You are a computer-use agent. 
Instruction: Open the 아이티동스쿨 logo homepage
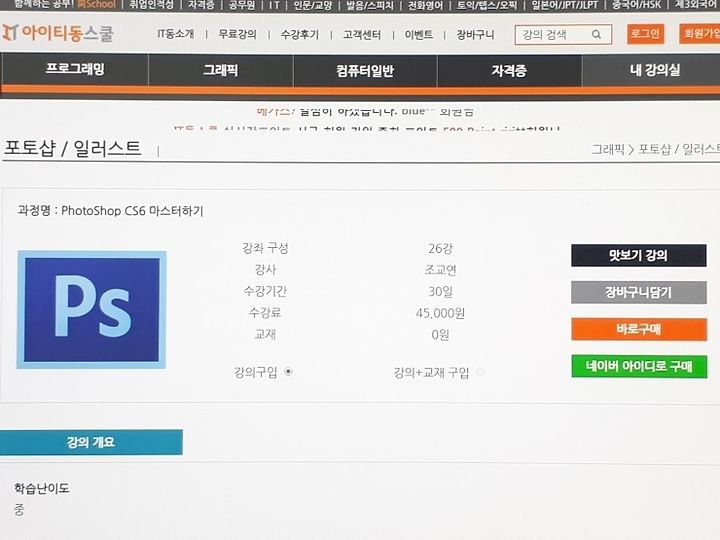tap(58, 33)
